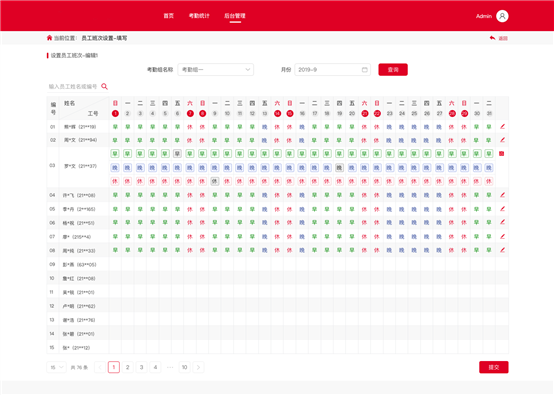Click the red date circle for day 21
This screenshot has height=395, width=554.
coord(365,113)
